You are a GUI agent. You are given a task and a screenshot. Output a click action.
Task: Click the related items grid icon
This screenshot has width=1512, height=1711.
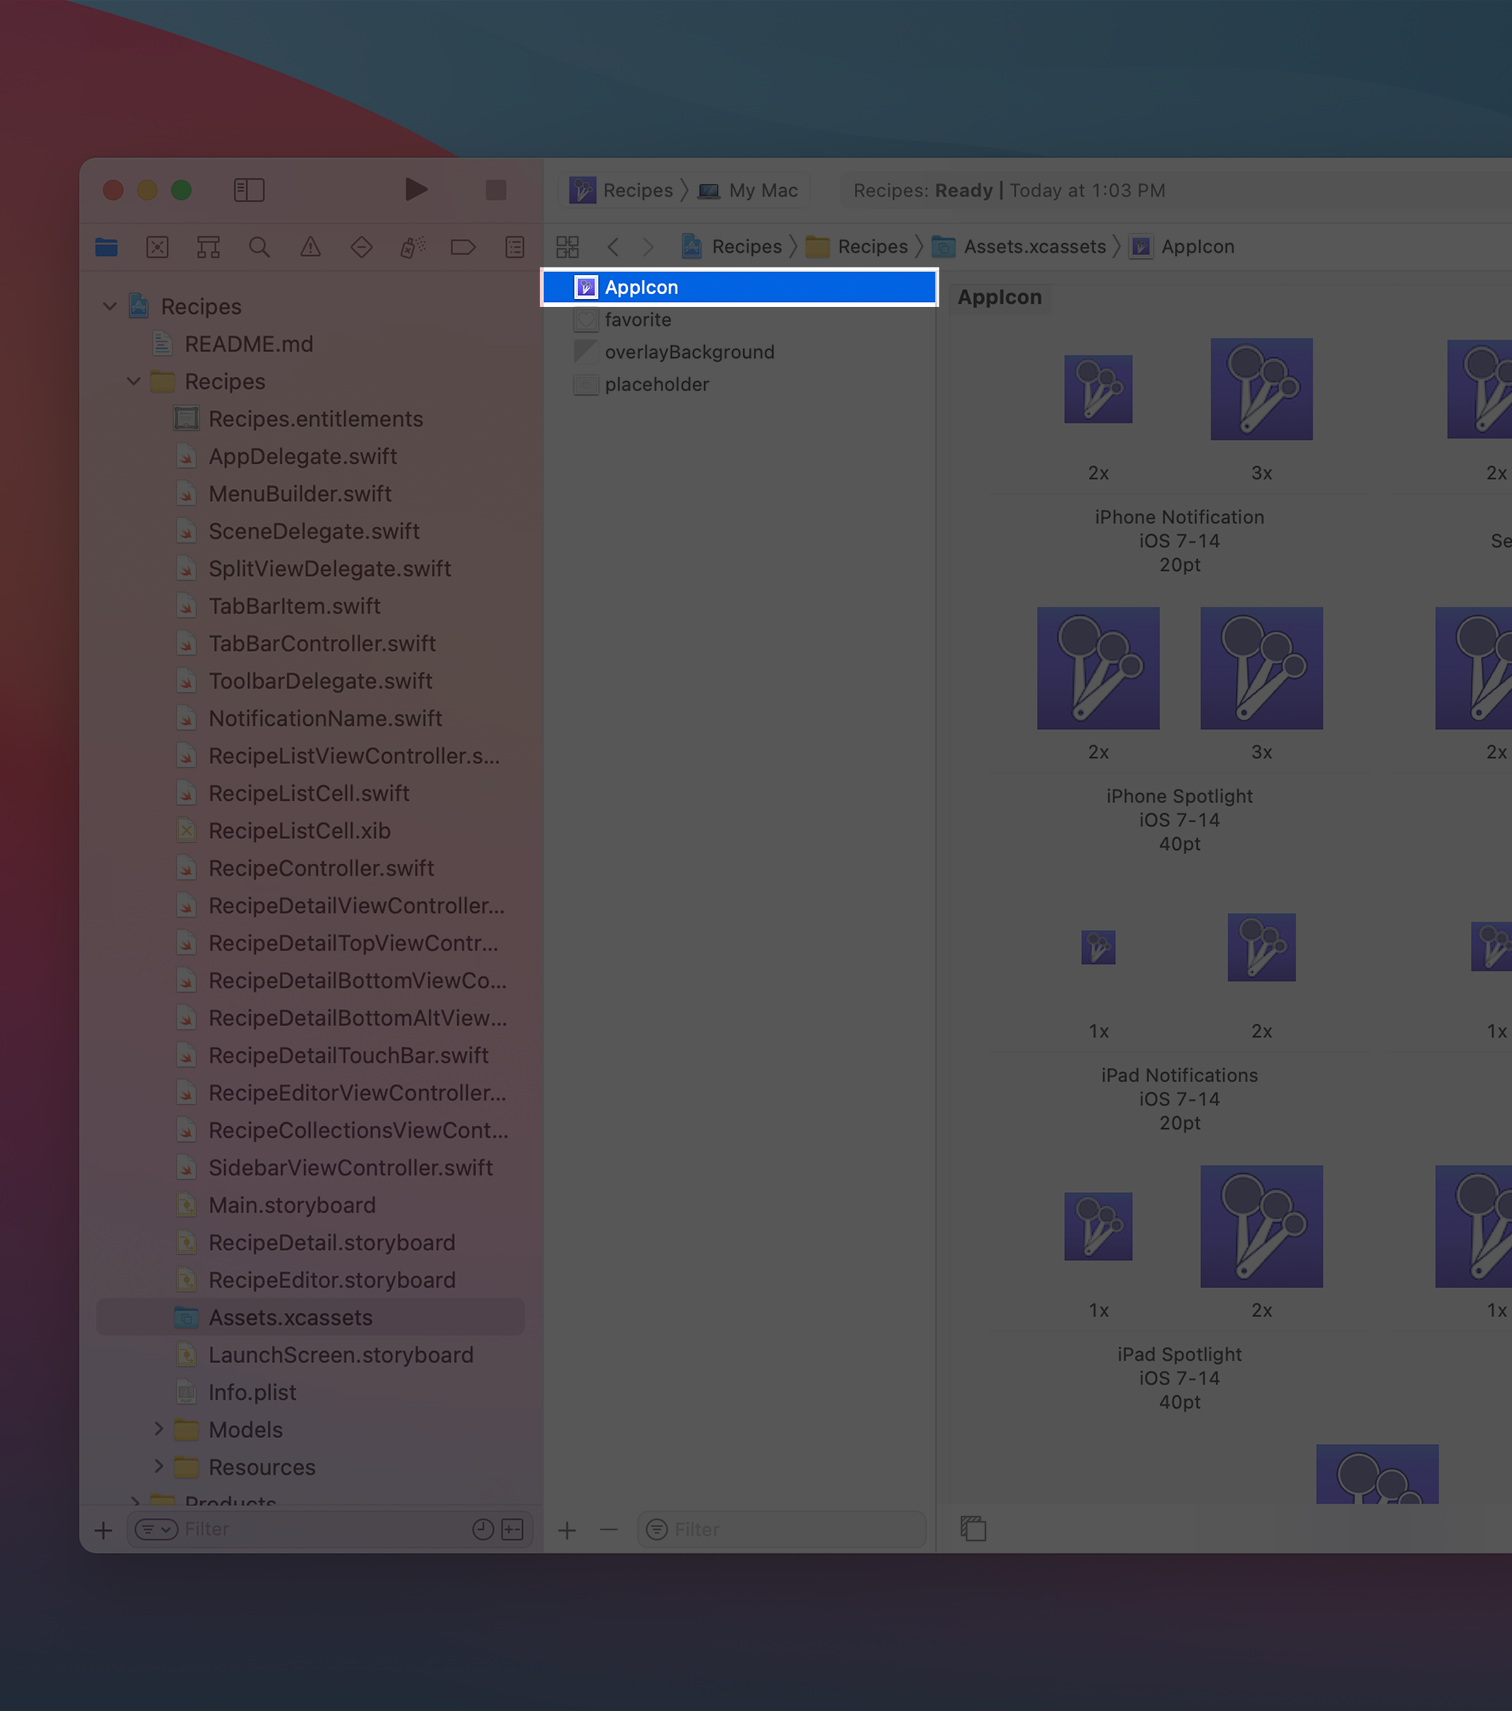(x=568, y=247)
